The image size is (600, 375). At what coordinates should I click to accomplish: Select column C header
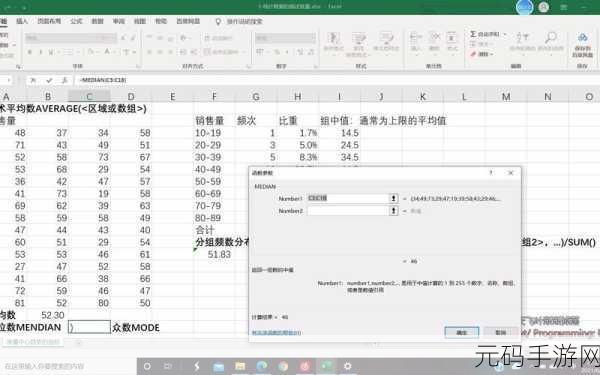coord(89,96)
